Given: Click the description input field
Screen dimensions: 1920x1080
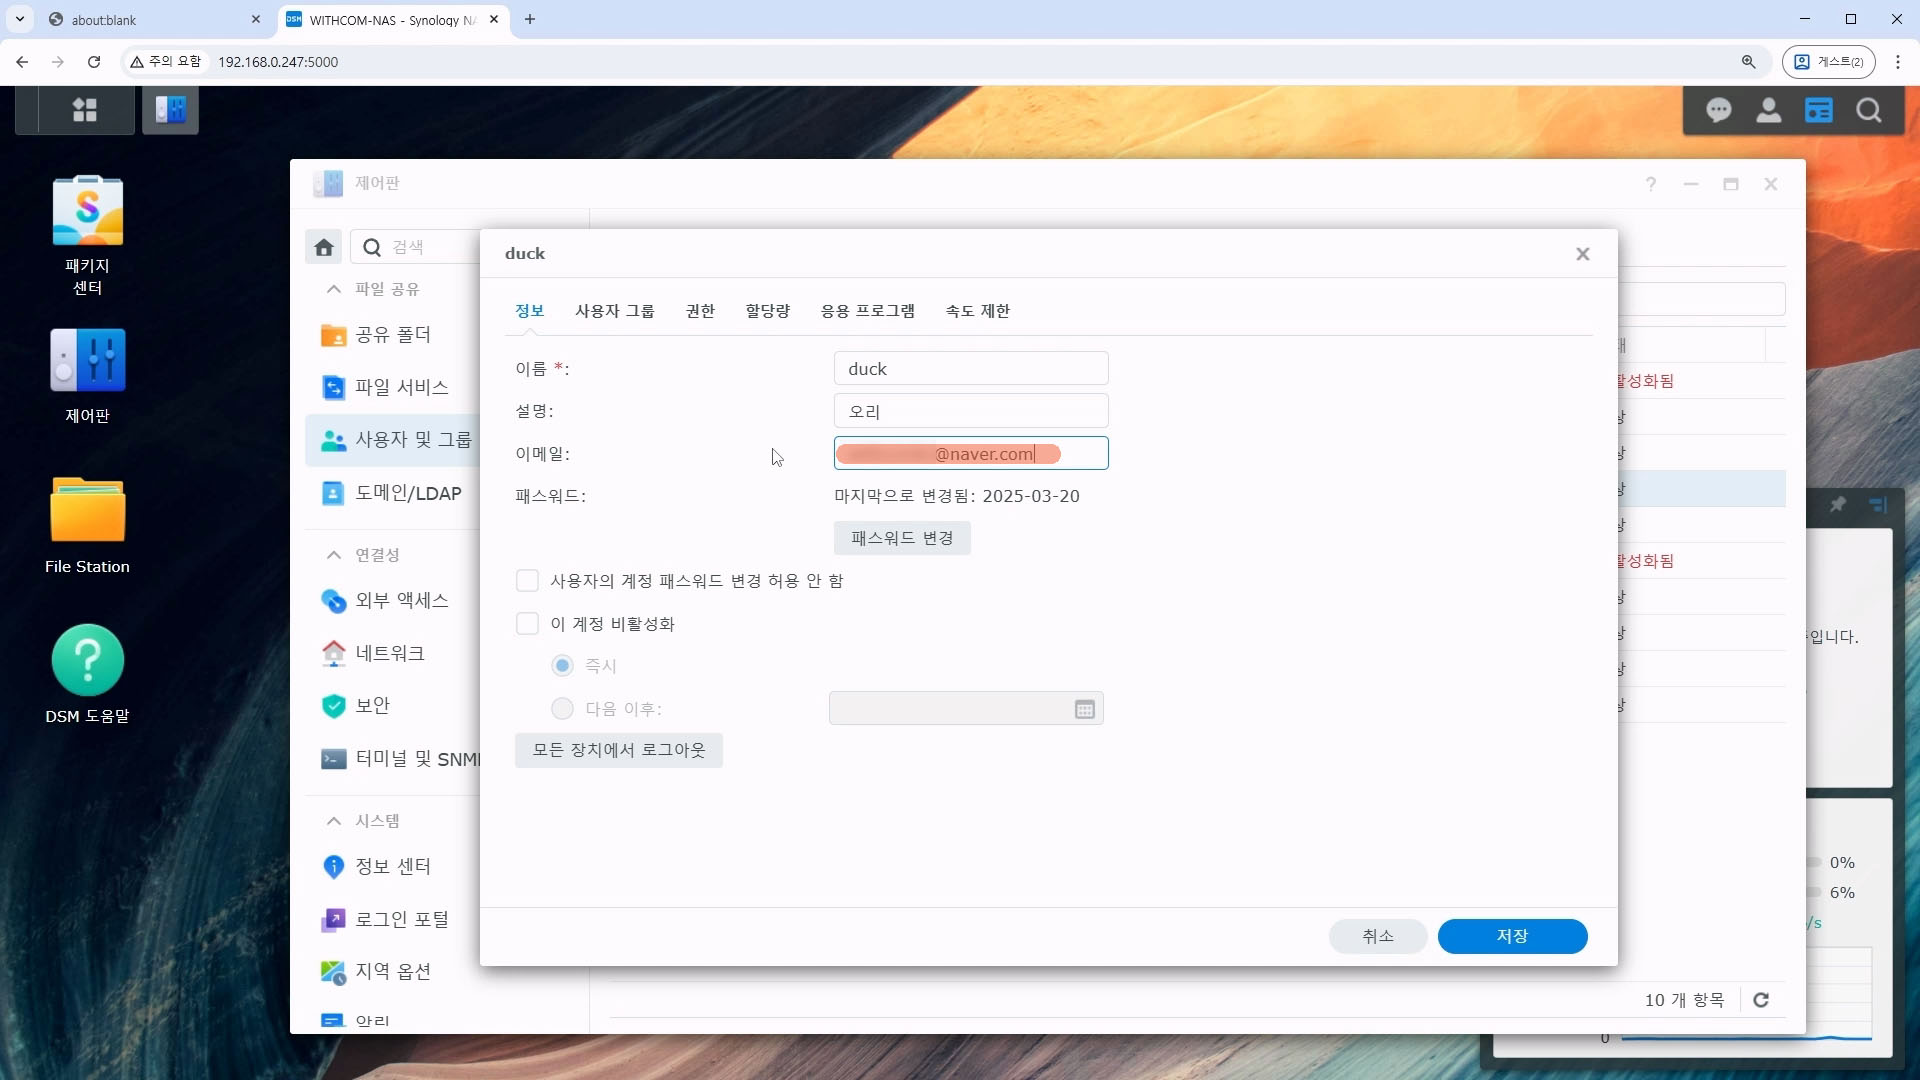Looking at the screenshot, I should [x=970, y=411].
